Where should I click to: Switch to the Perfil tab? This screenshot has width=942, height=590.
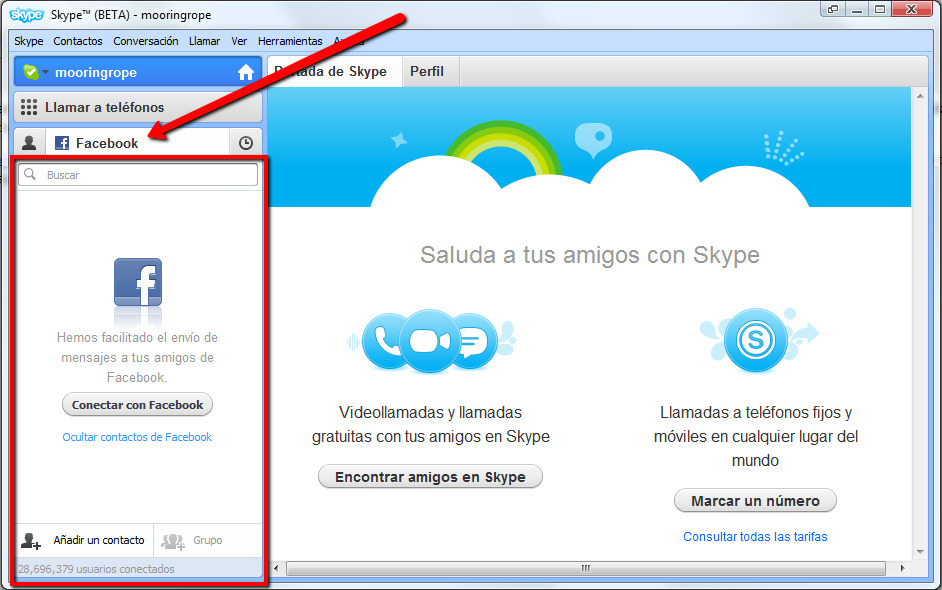(429, 71)
